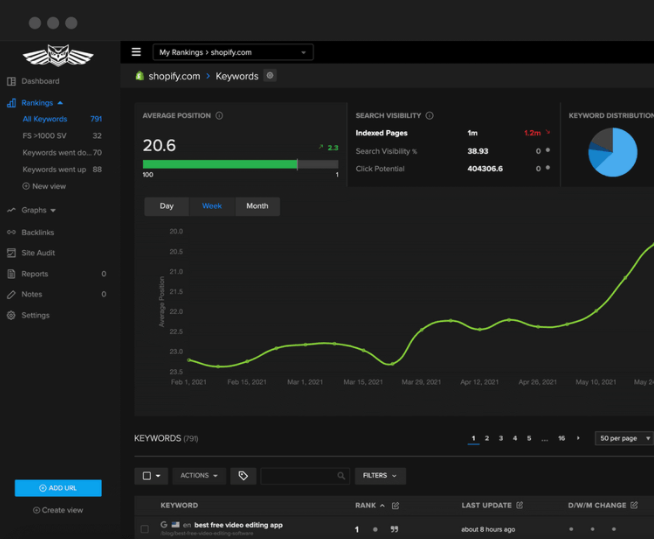Click chart data point at Mar 29, 2021
Image resolution: width=654 pixels, height=539 pixels.
click(x=421, y=330)
